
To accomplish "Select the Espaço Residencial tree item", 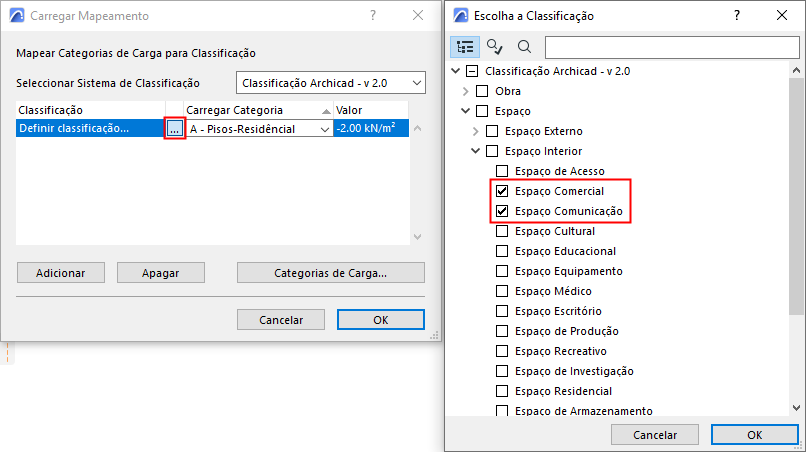I will point(563,391).
